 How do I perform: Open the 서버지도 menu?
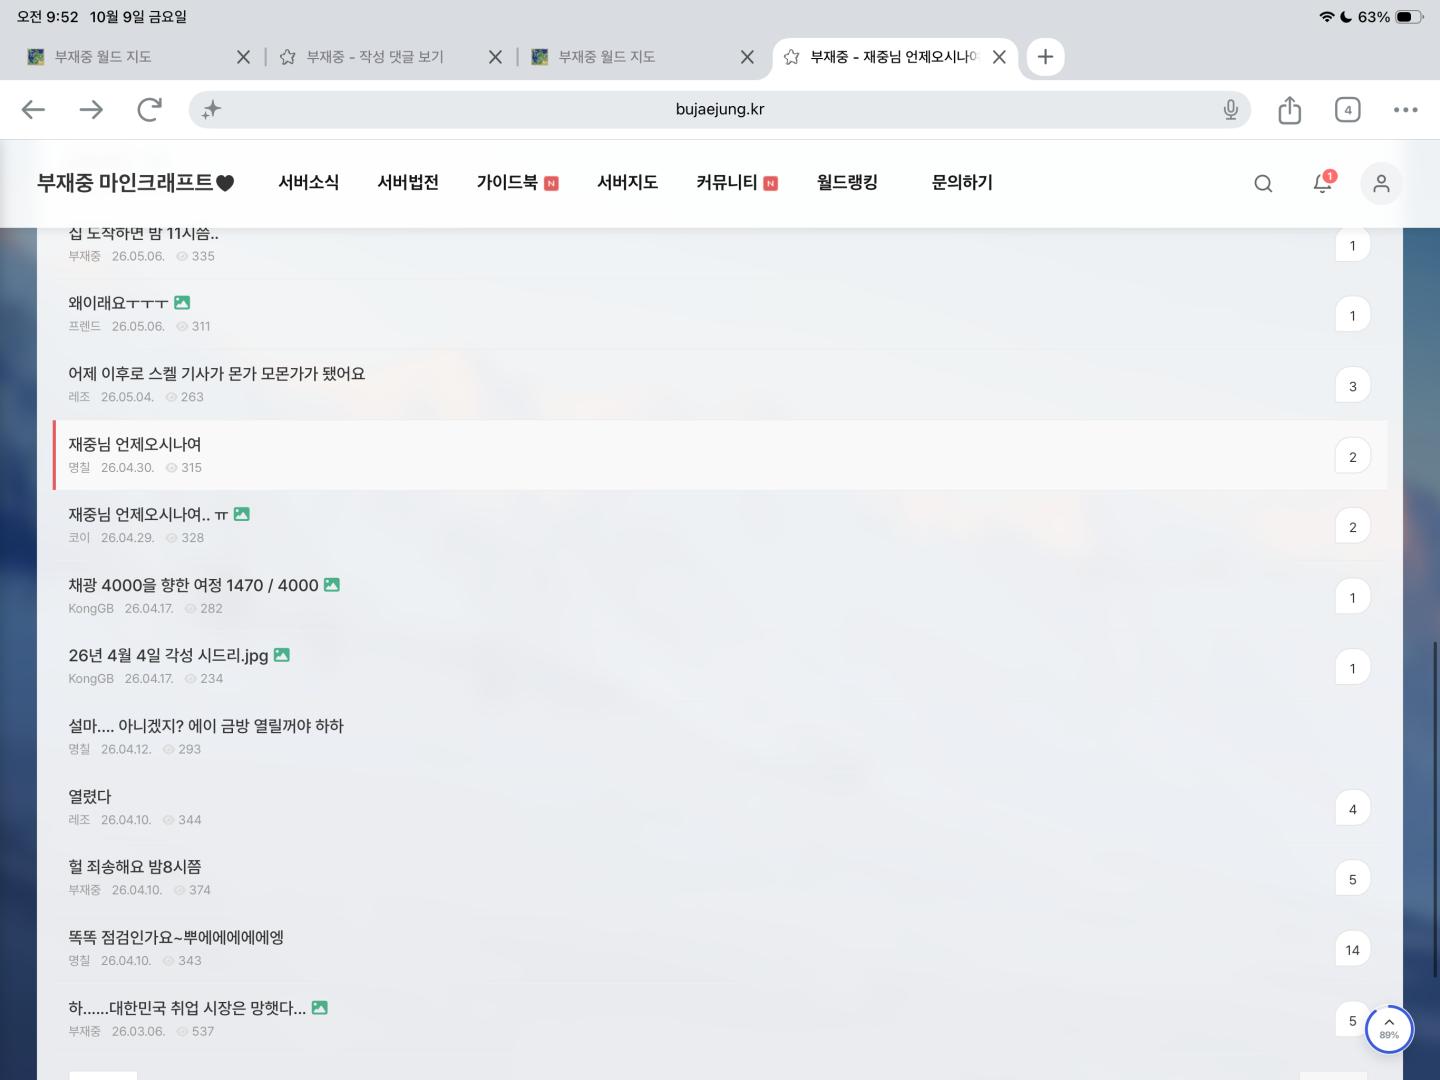pyautogui.click(x=627, y=182)
